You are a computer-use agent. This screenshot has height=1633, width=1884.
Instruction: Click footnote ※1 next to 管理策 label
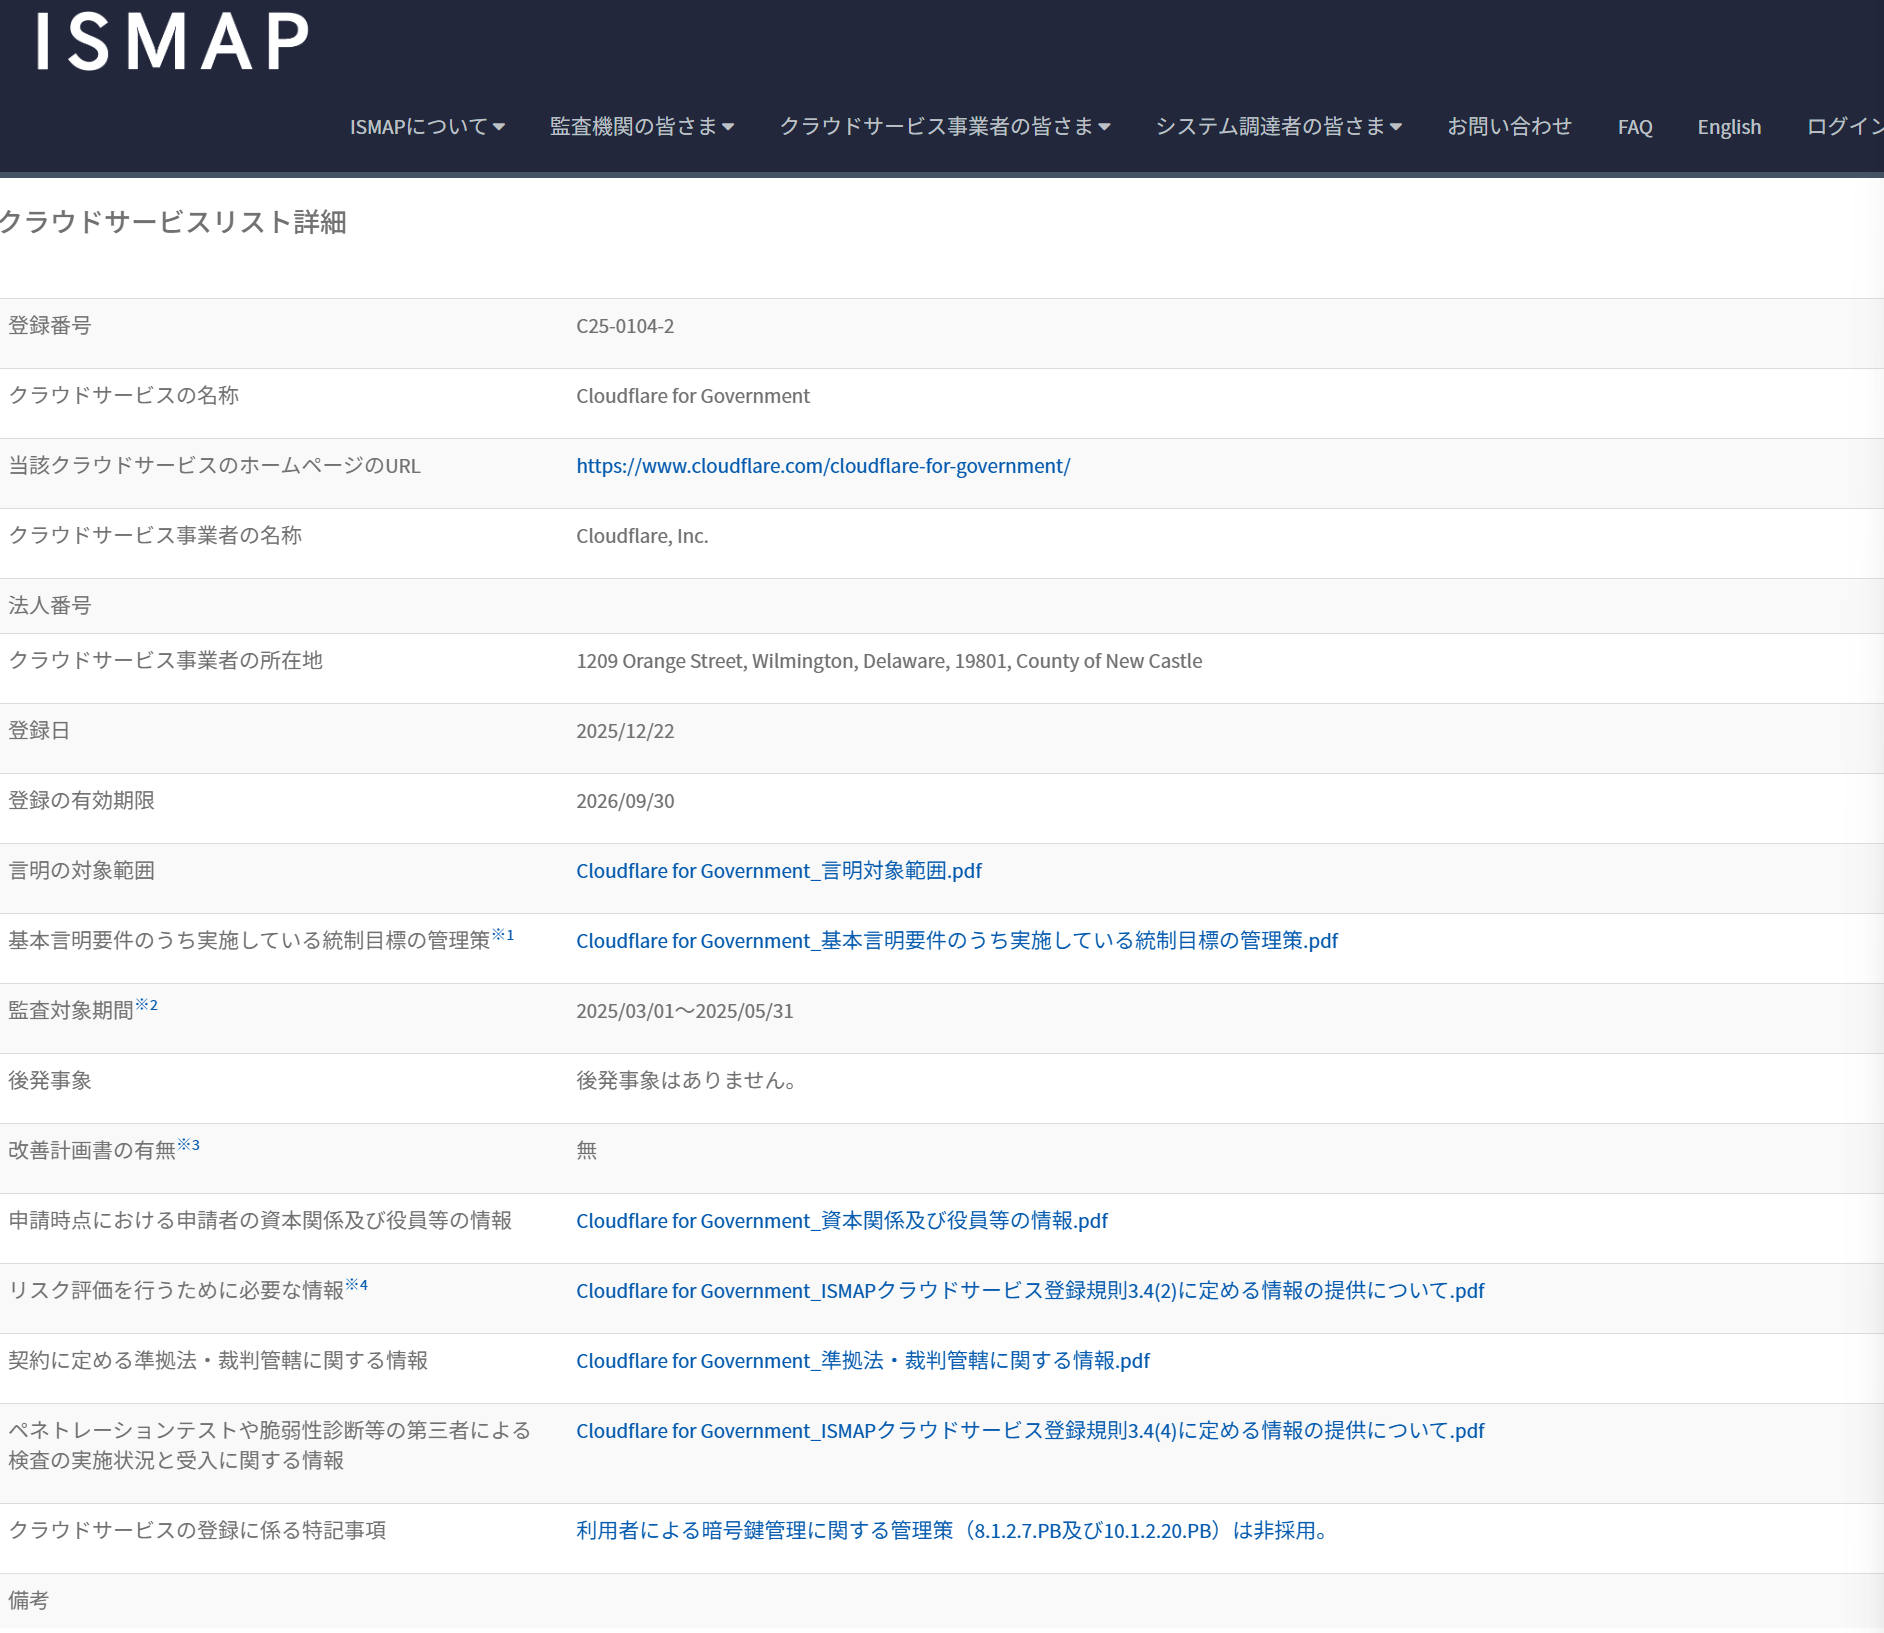tap(503, 935)
